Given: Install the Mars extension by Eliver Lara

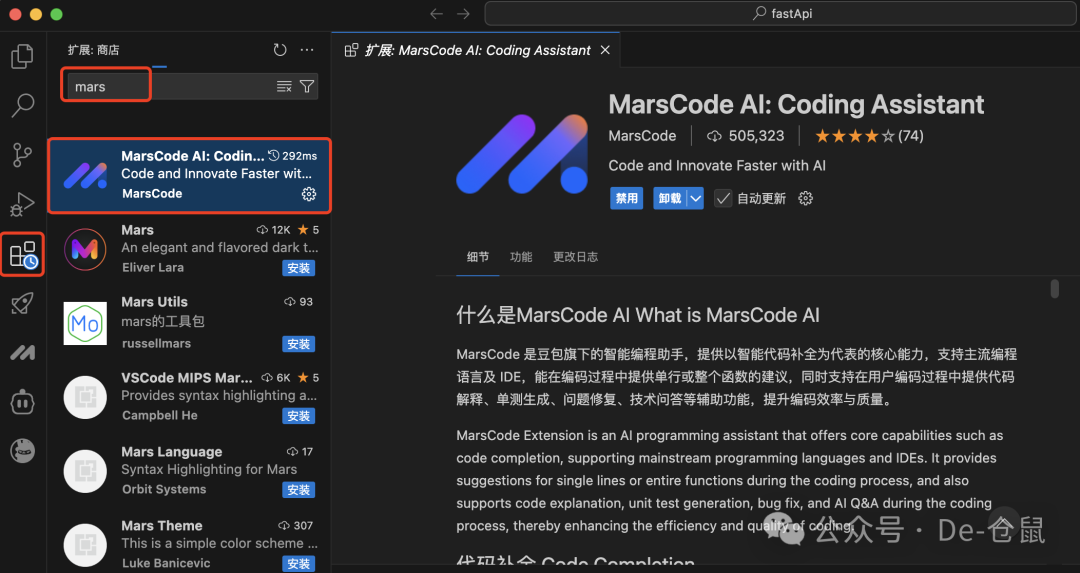Looking at the screenshot, I should pos(298,268).
